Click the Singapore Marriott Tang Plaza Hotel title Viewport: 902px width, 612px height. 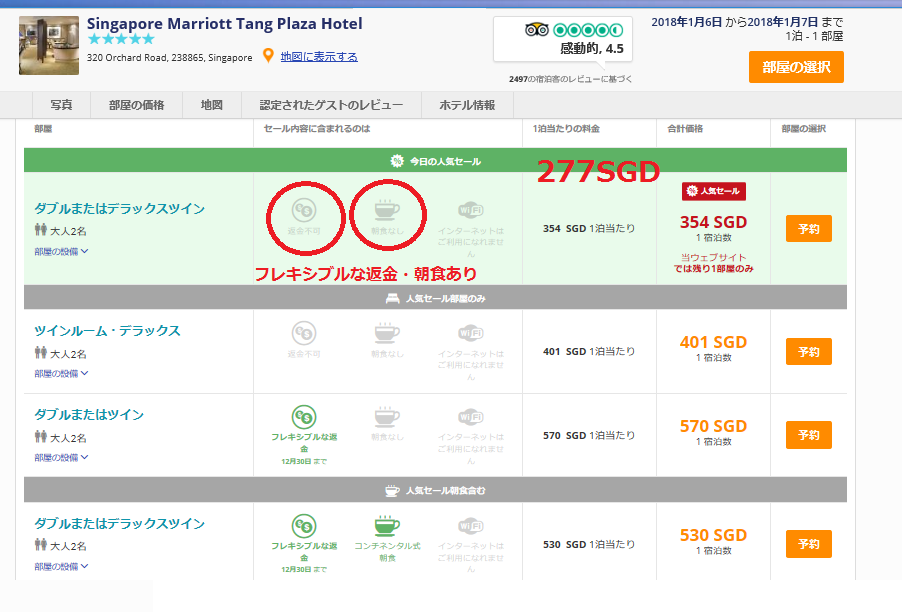(x=224, y=24)
